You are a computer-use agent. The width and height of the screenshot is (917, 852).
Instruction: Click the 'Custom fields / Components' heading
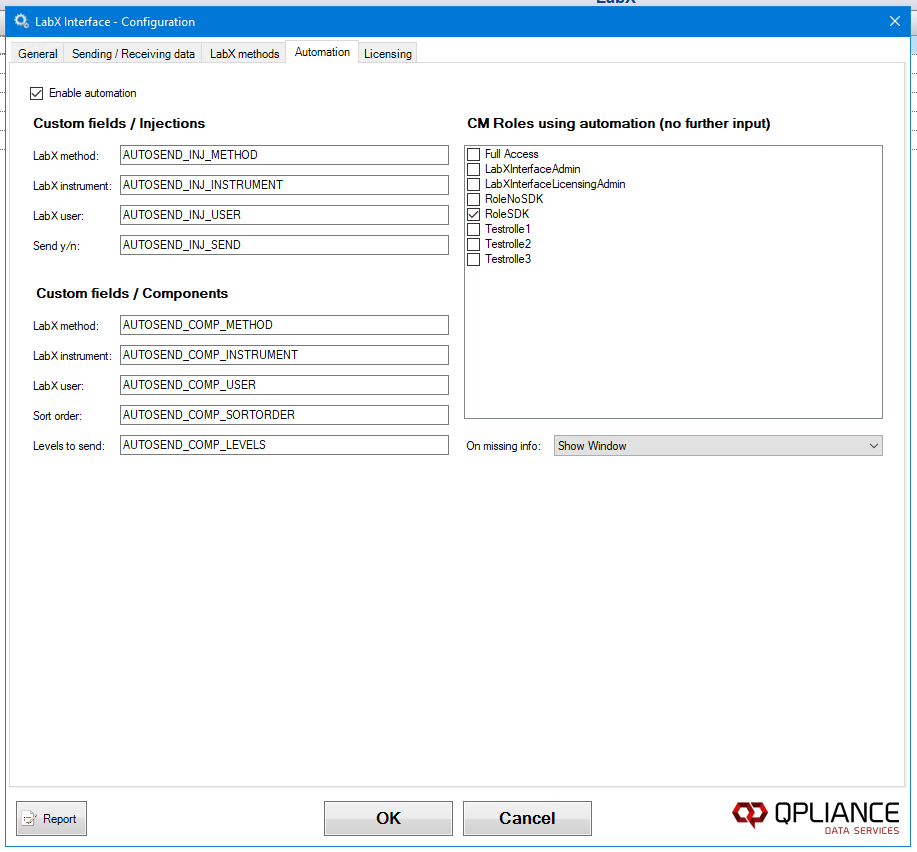point(132,294)
